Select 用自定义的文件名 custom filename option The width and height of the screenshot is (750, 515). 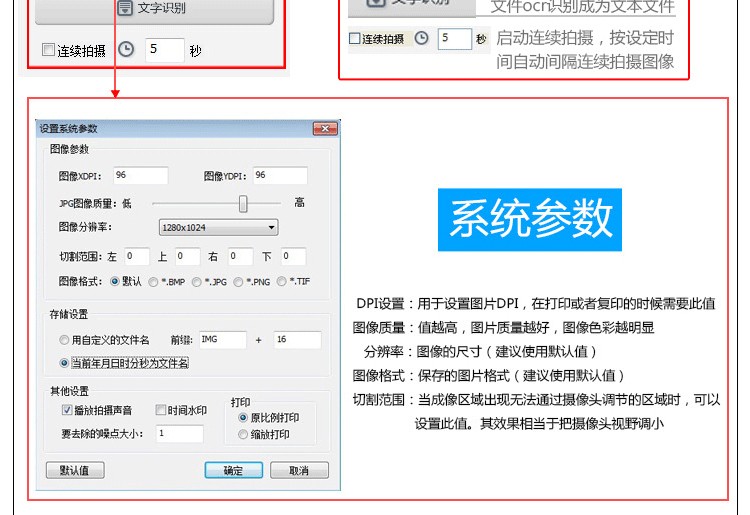(x=65, y=340)
